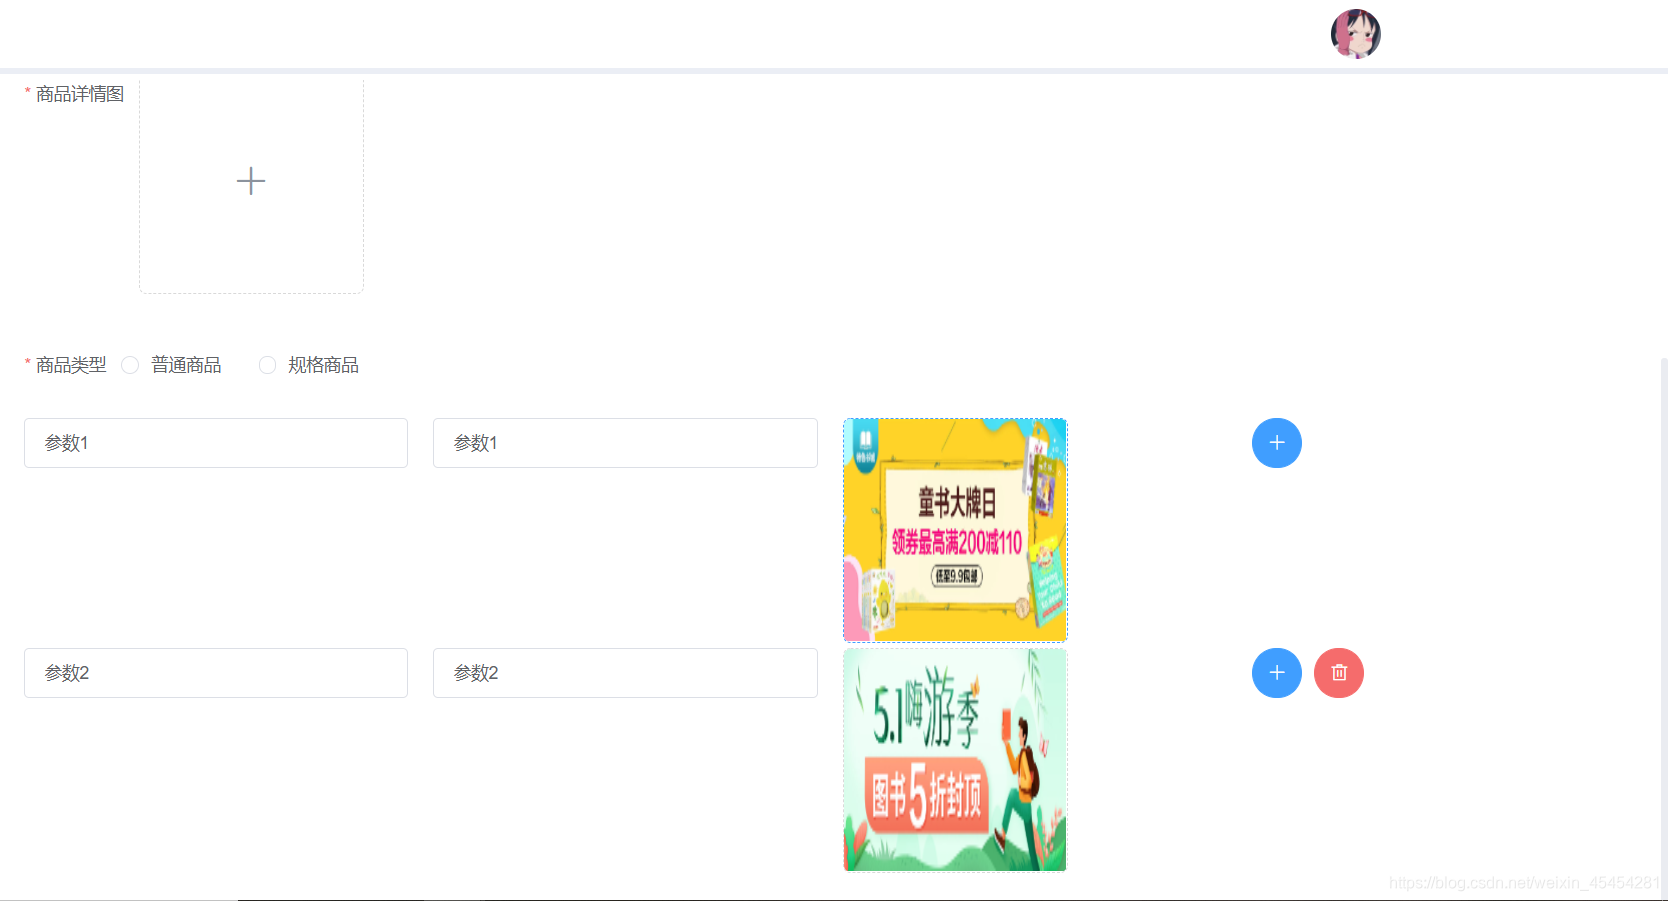The width and height of the screenshot is (1668, 901).
Task: Focus the left 参数1 input field
Action: [x=216, y=443]
